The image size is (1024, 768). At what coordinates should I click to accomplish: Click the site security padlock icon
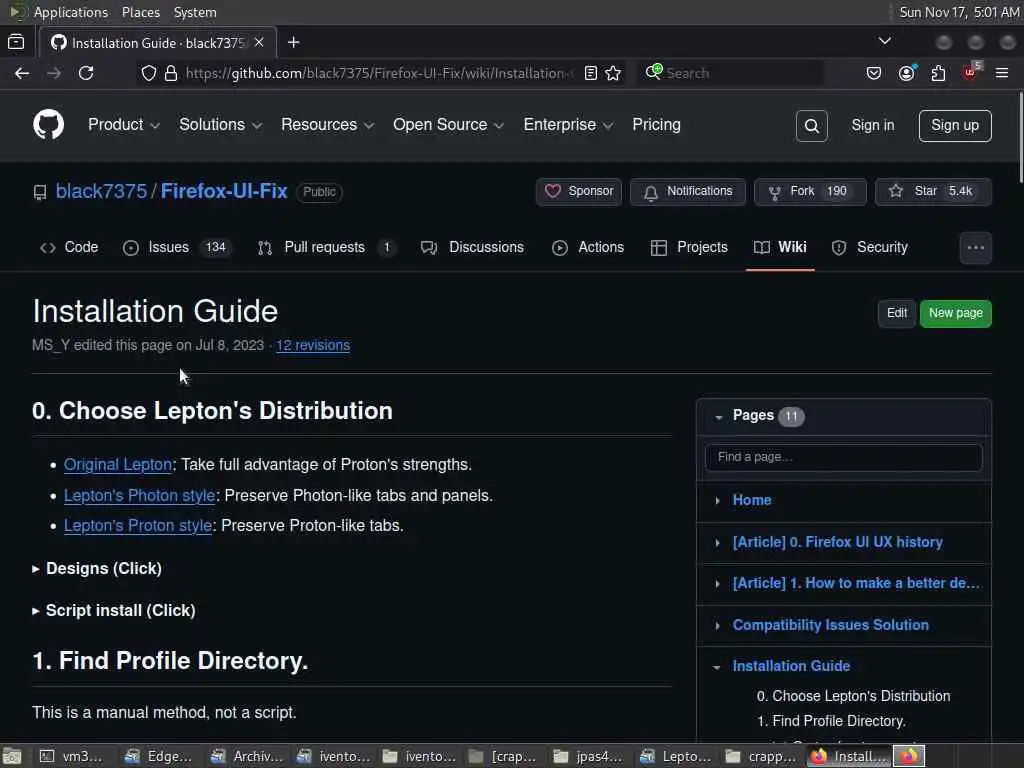[x=171, y=73]
